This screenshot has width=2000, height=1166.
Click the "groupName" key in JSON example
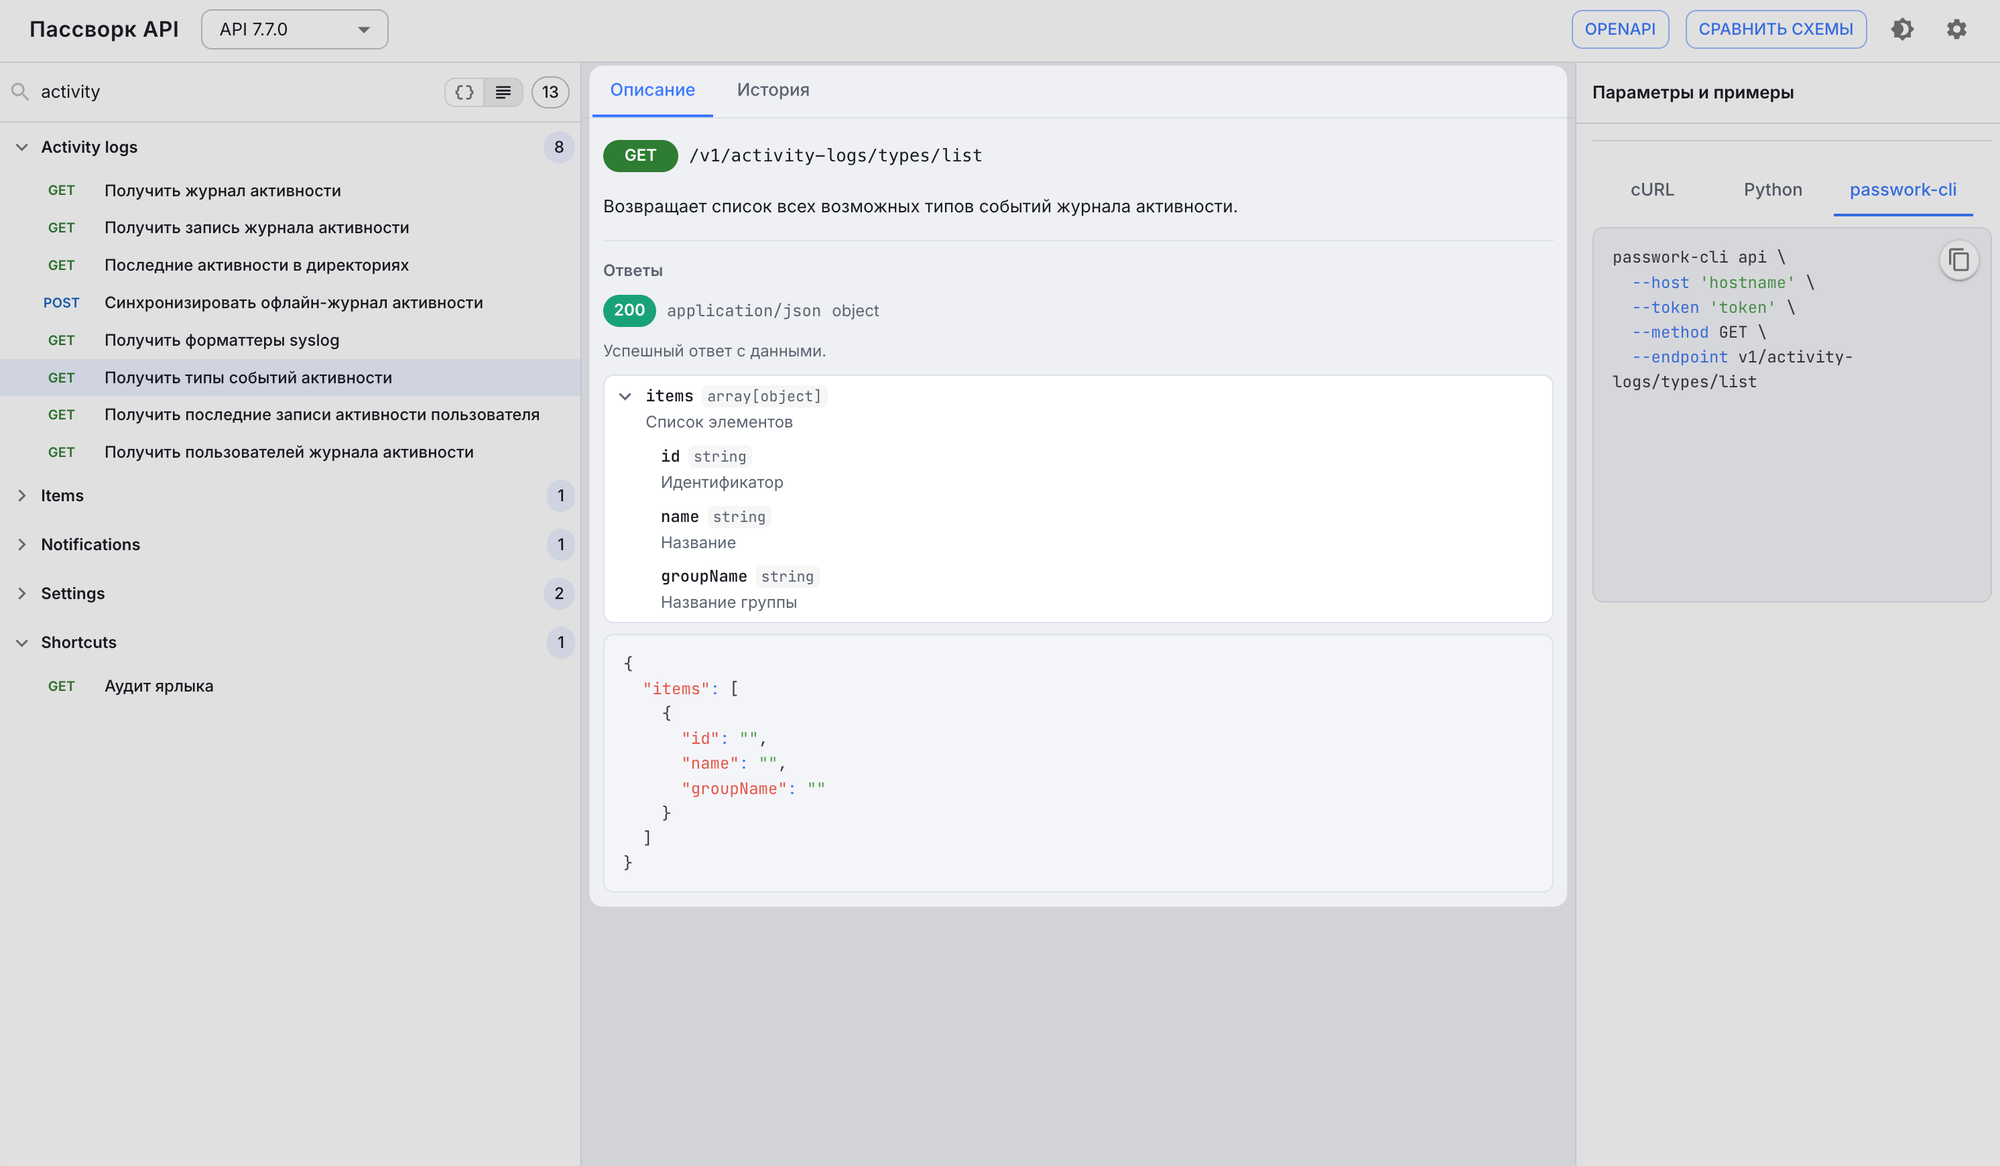734,789
